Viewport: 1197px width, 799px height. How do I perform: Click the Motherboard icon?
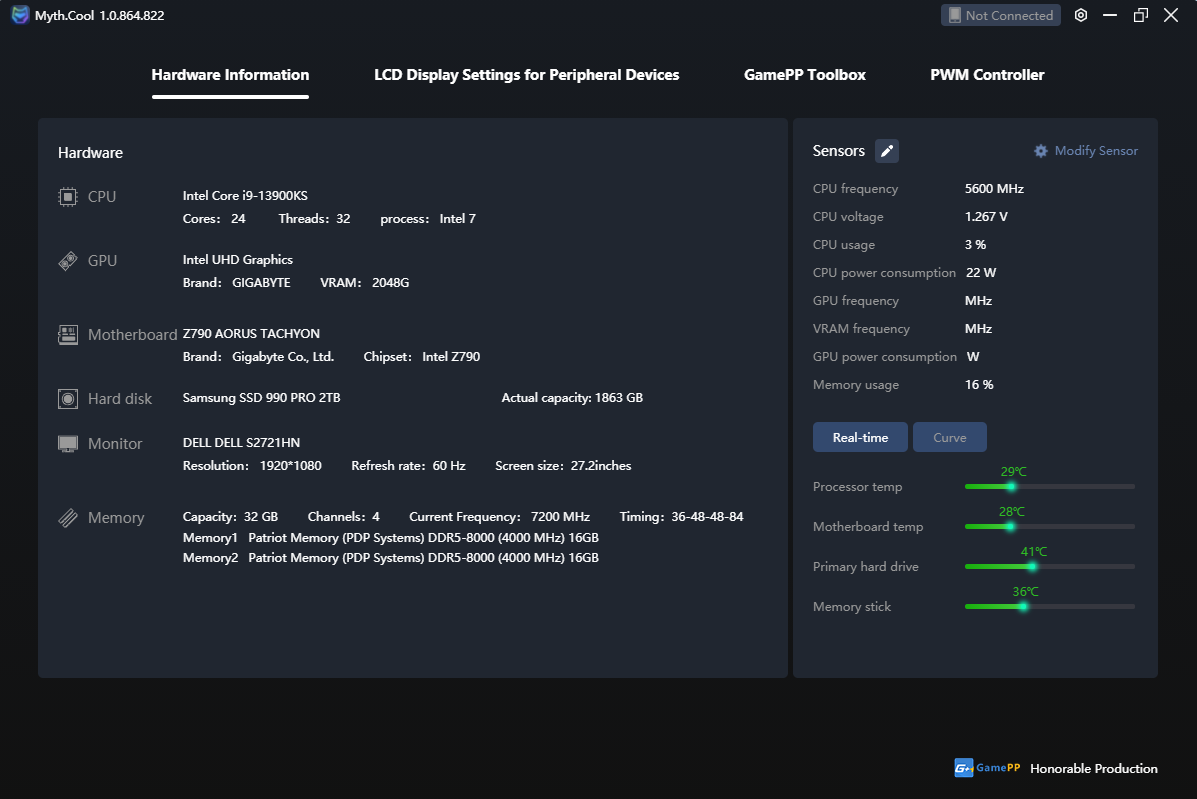tap(68, 335)
